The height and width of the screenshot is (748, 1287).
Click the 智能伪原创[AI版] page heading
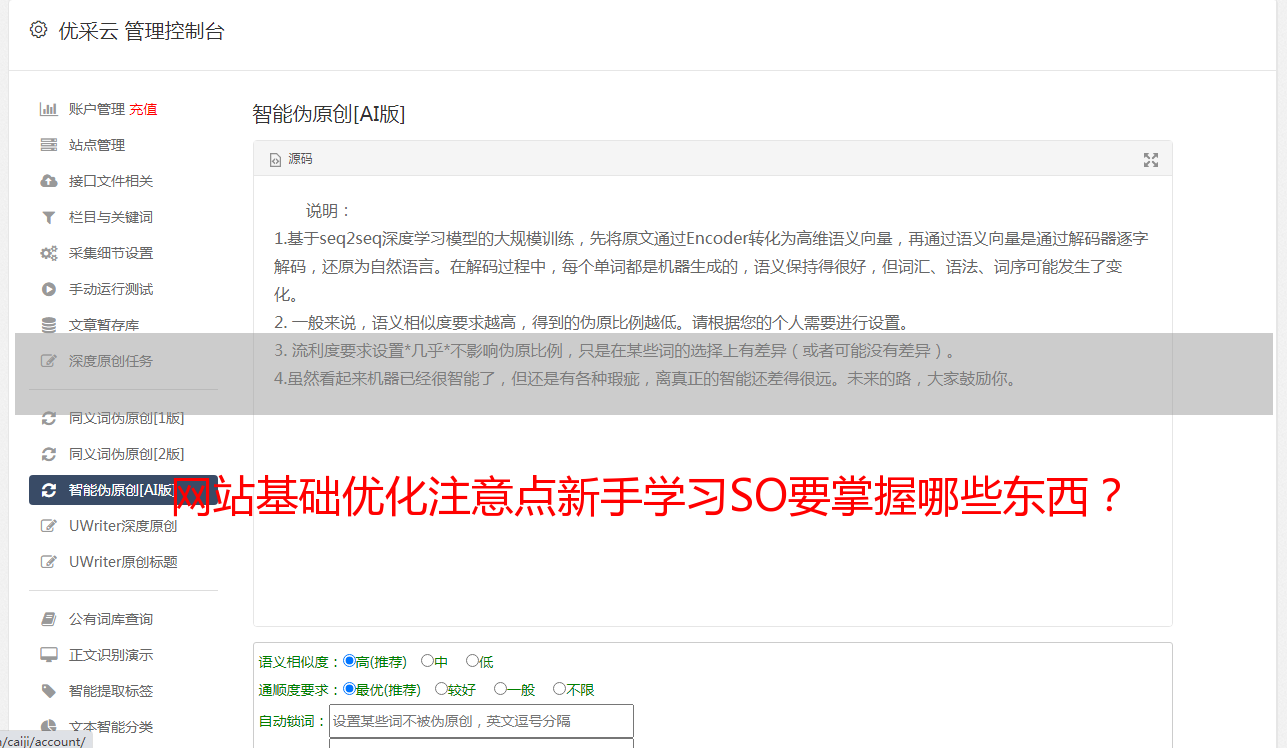point(328,114)
